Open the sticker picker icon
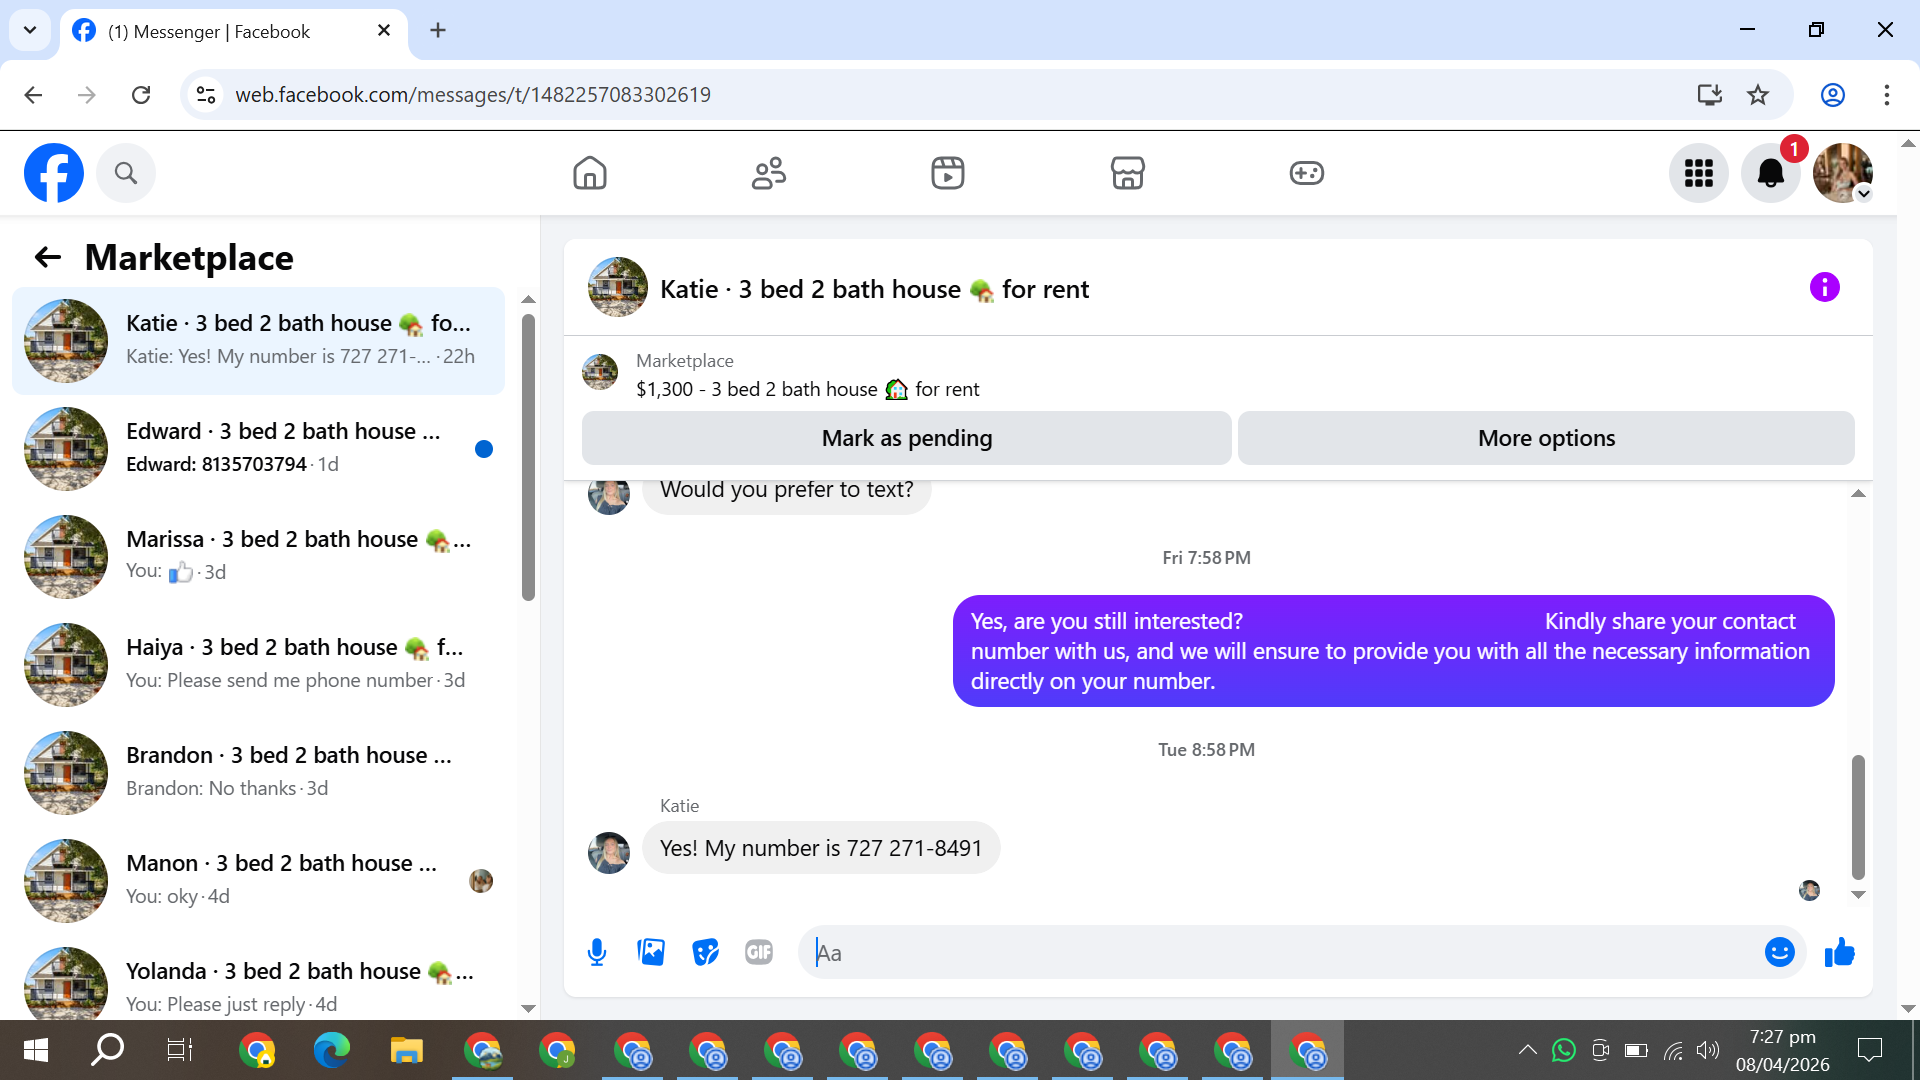The width and height of the screenshot is (1920, 1080). click(x=705, y=952)
